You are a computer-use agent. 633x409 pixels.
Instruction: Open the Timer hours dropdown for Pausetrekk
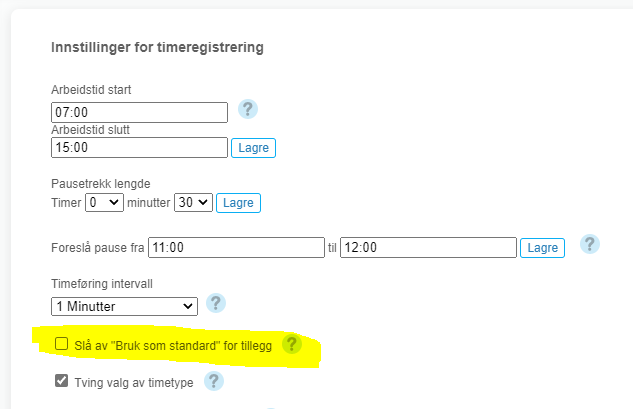click(x=104, y=202)
